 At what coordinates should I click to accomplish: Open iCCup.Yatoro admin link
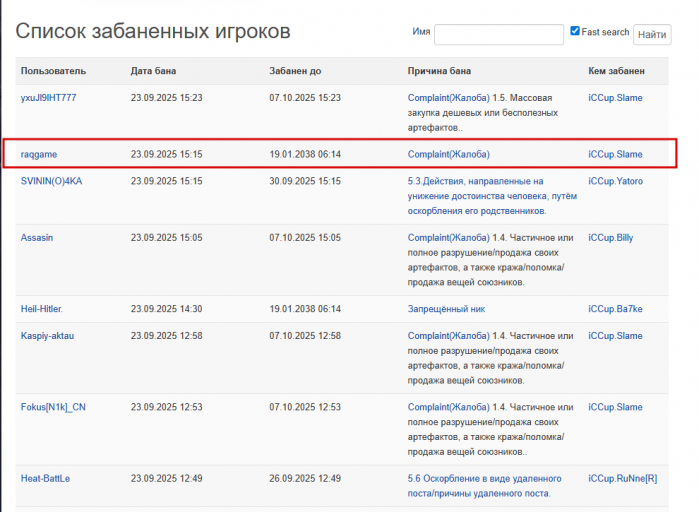tap(615, 181)
